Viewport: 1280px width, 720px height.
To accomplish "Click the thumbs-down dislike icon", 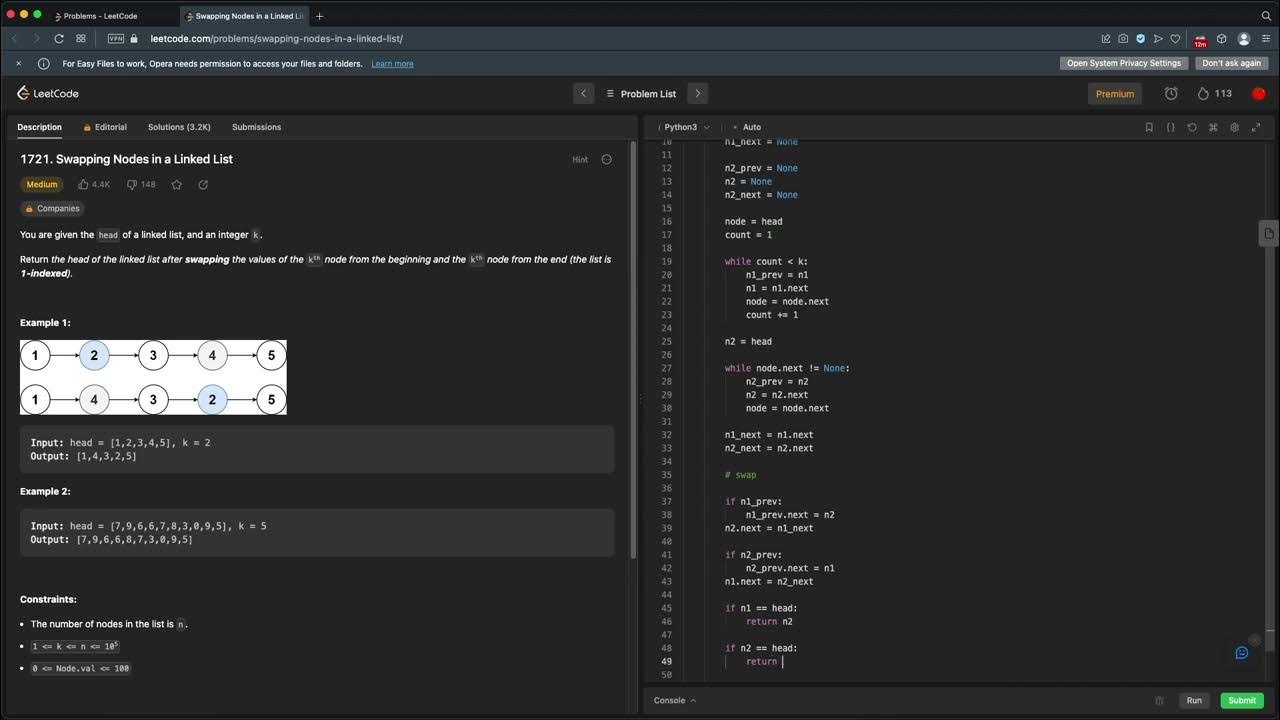I will pyautogui.click(x=131, y=185).
